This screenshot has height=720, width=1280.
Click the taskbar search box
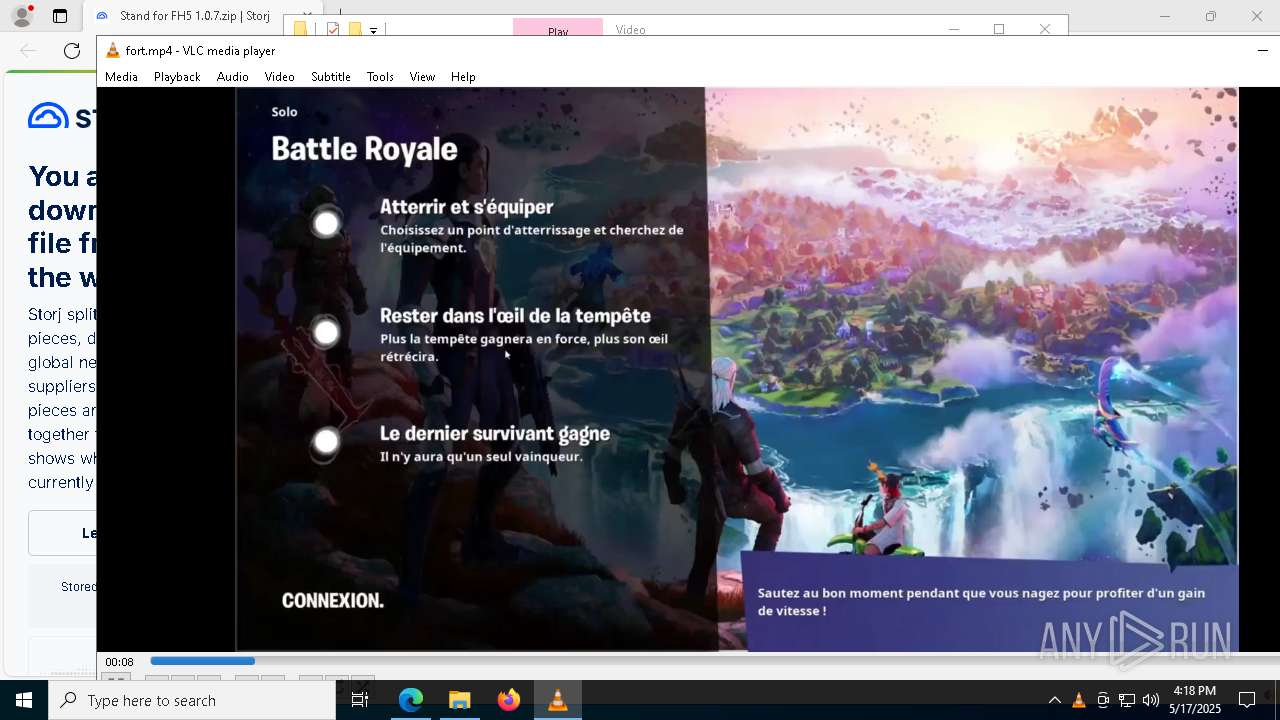192,700
